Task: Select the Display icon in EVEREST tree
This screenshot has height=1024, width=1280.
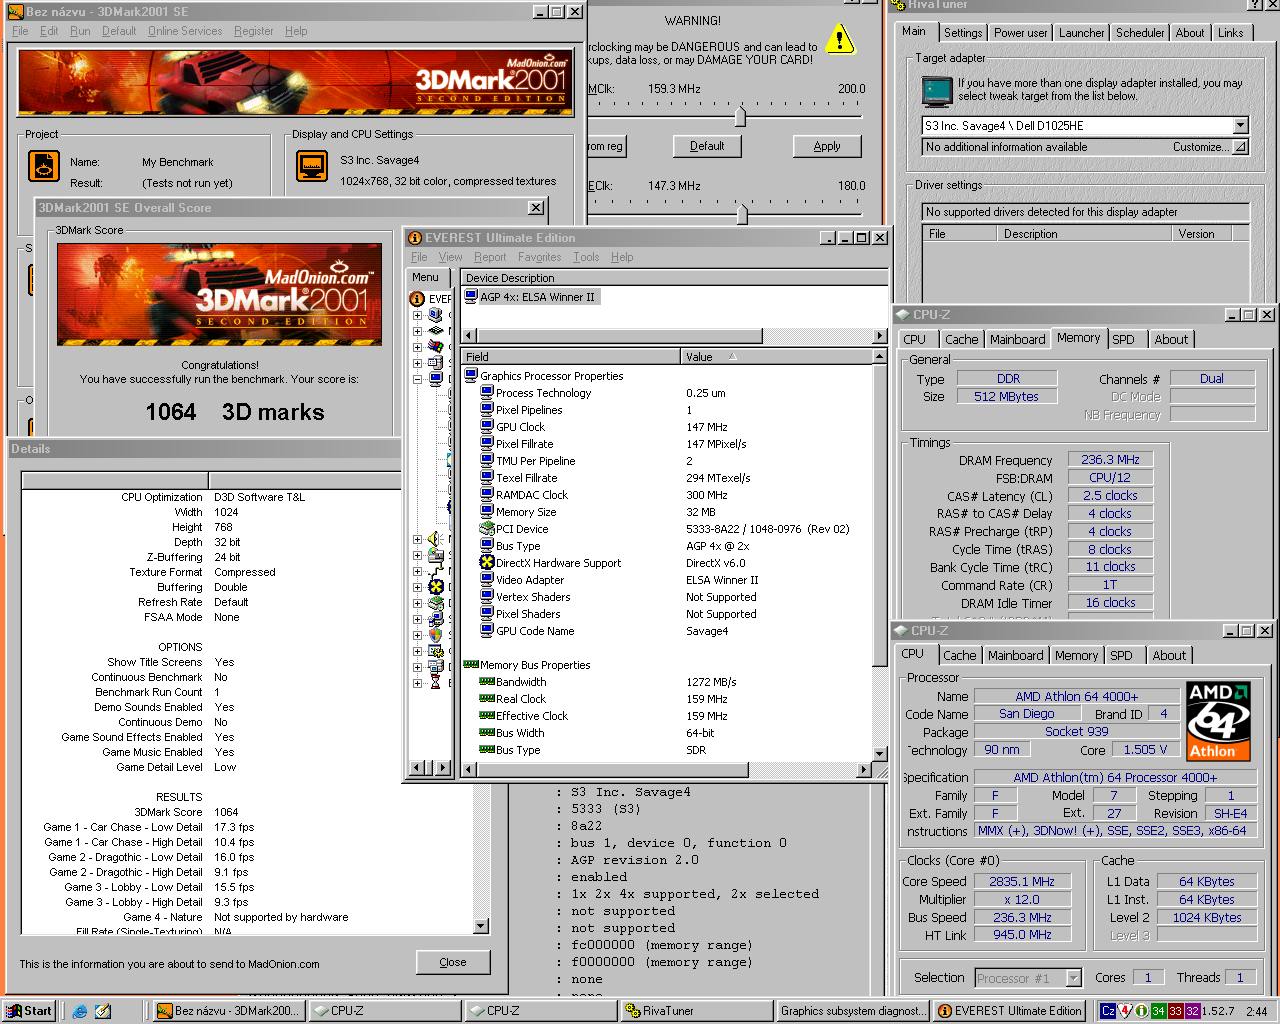Action: 436,379
